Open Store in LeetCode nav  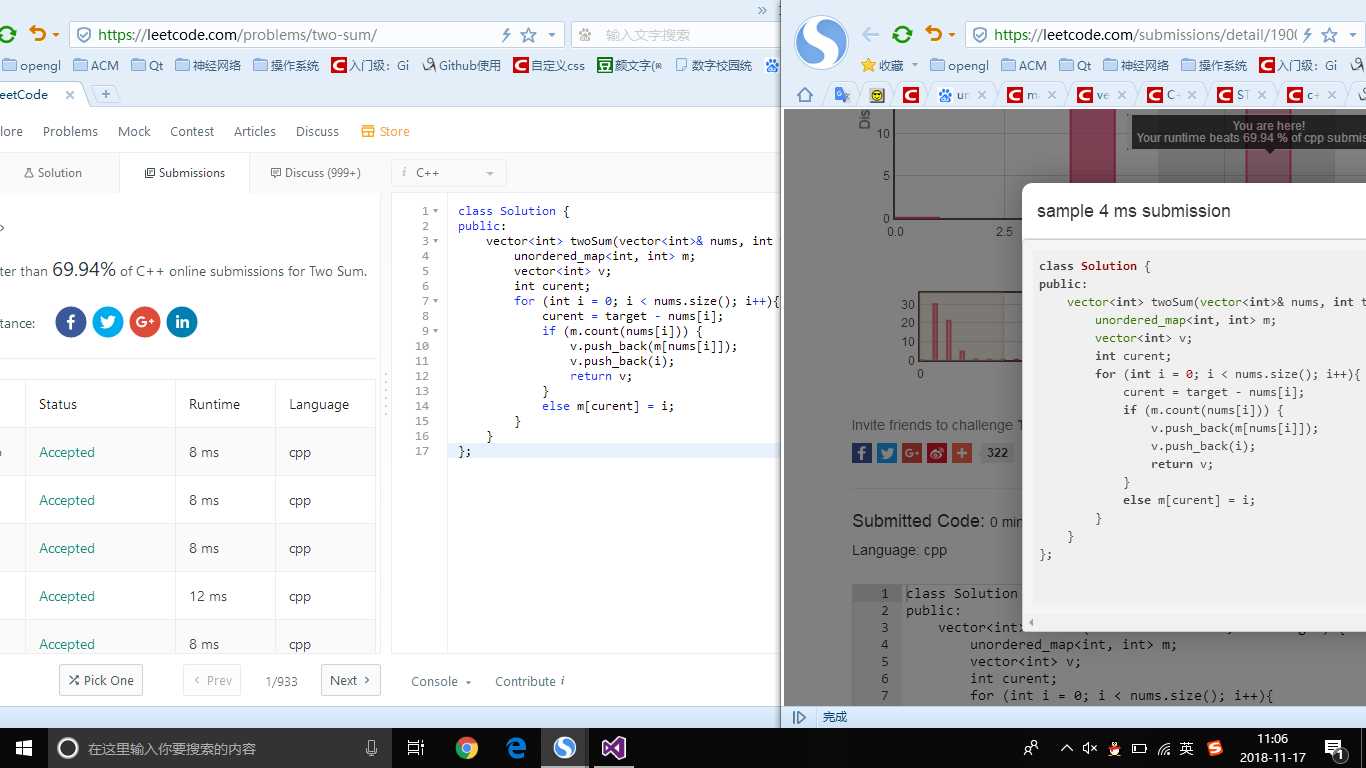385,131
